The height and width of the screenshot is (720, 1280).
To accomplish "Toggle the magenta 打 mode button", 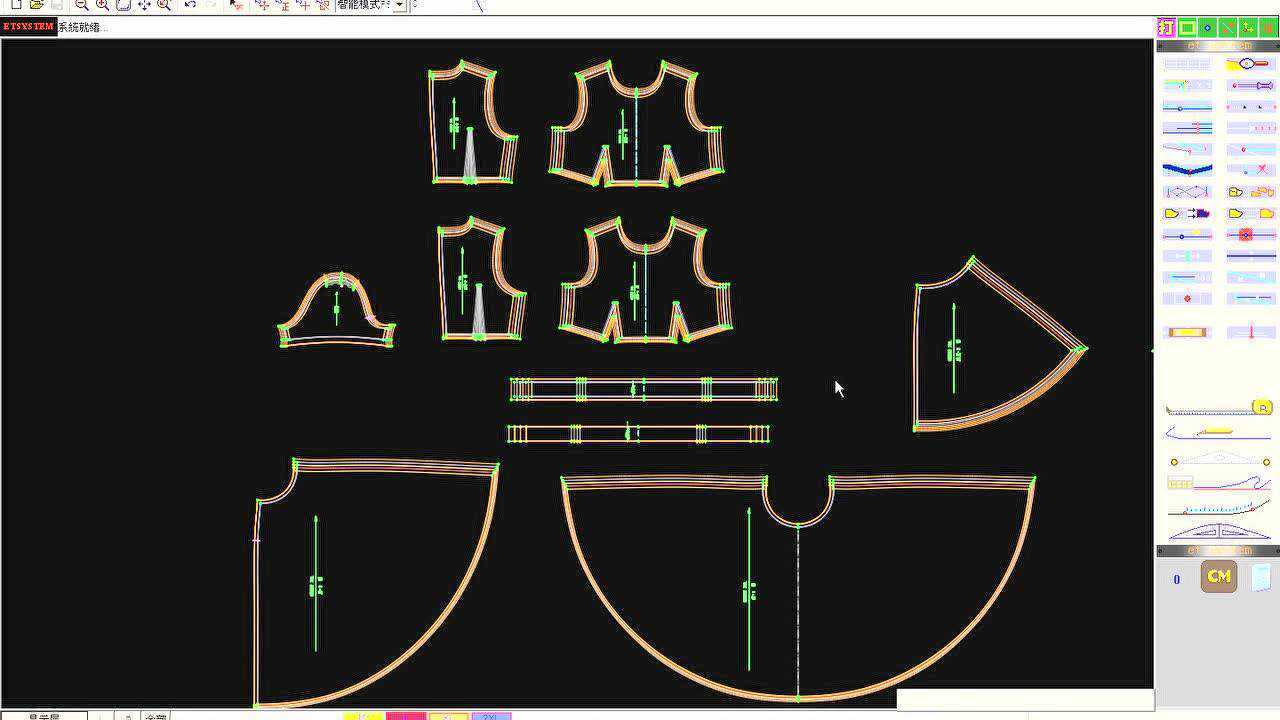I will point(1166,28).
